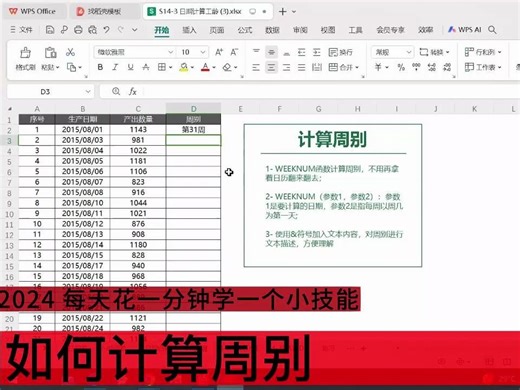
Task: Click the increase decimal icon
Action: pyautogui.click(x=432, y=68)
